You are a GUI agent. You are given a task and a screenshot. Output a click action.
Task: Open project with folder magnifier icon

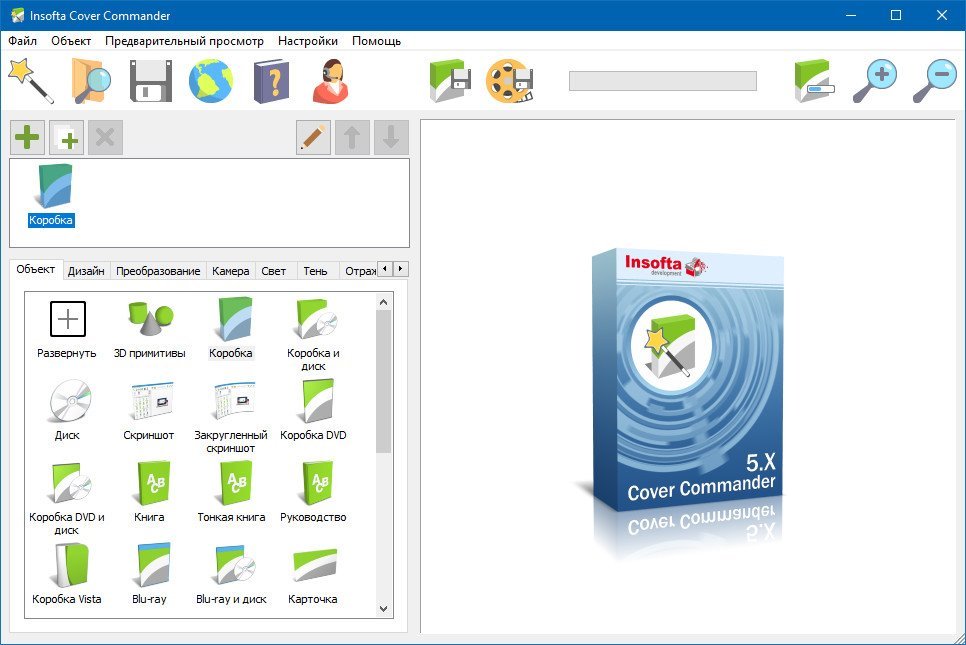point(91,80)
